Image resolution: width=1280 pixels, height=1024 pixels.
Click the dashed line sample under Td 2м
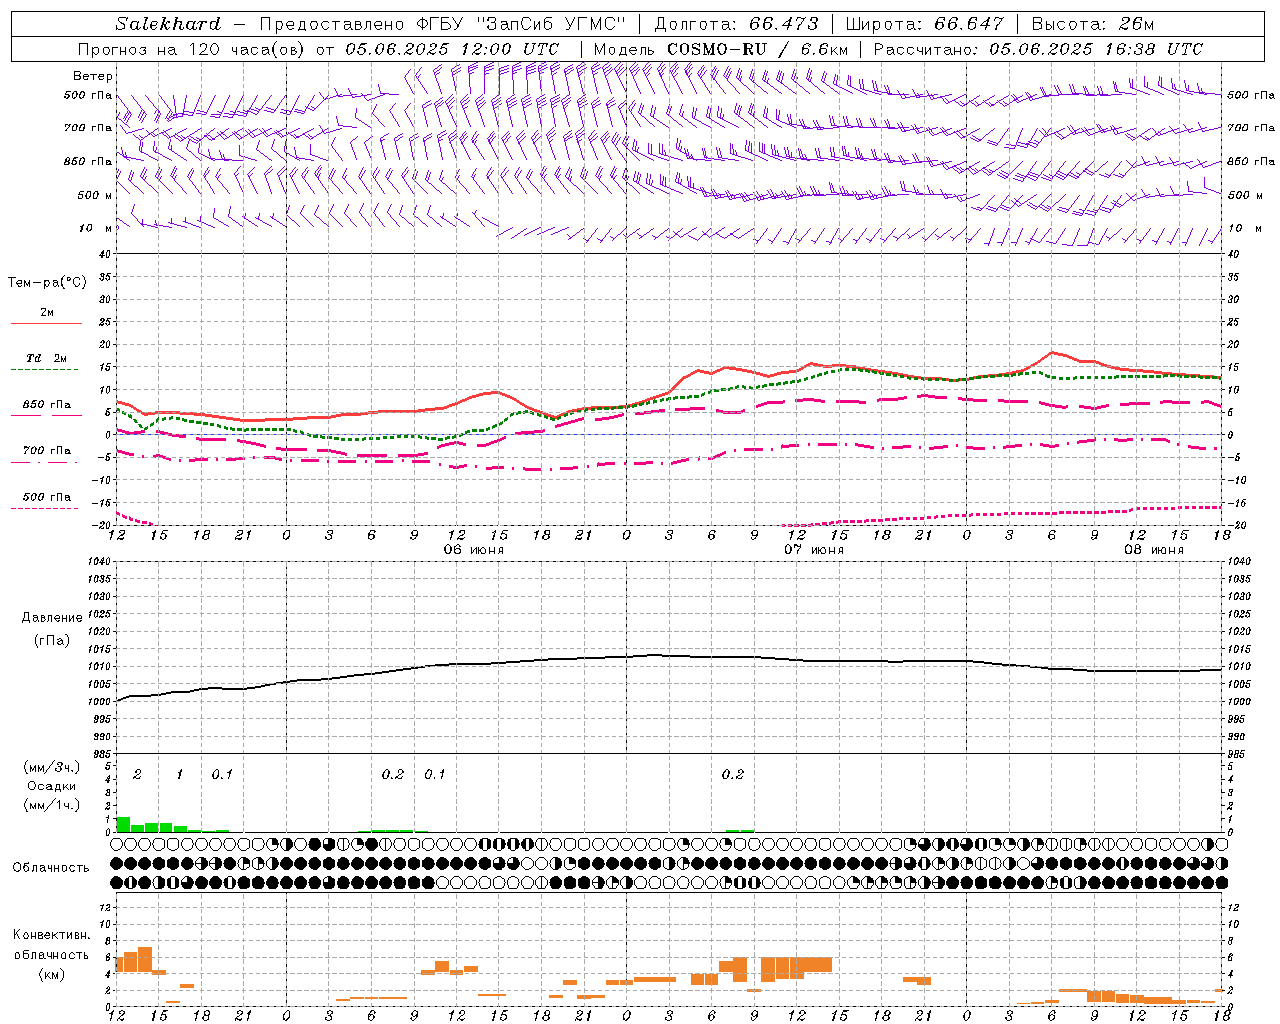click(x=44, y=370)
